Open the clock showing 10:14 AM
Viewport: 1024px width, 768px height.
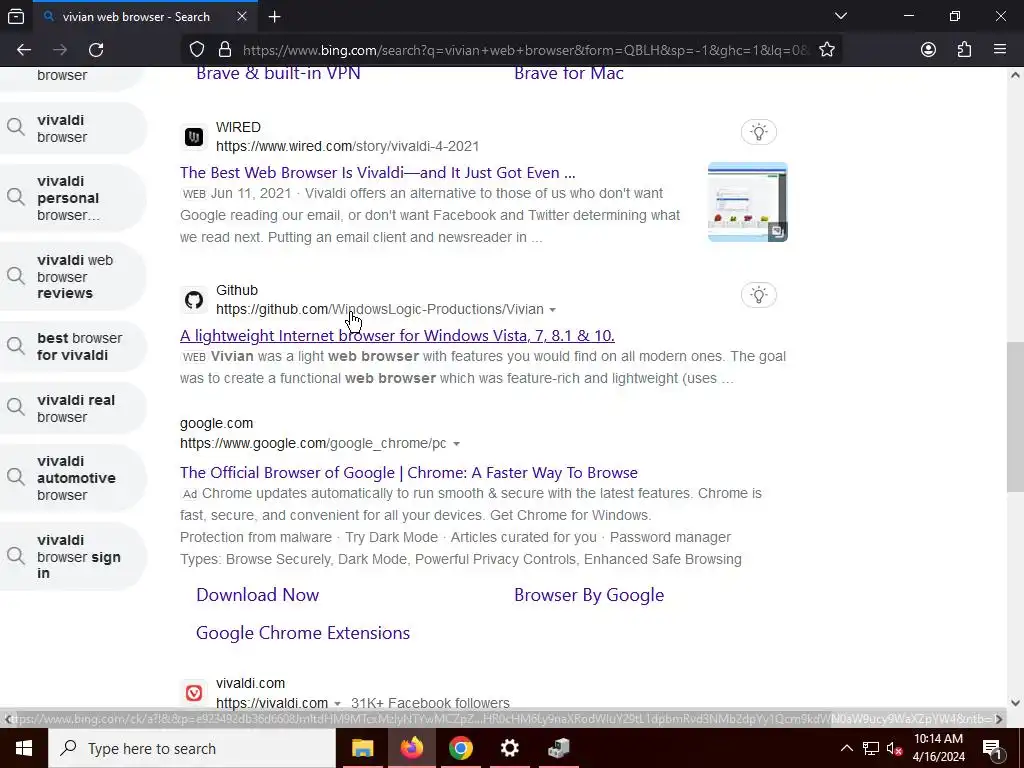[938, 748]
